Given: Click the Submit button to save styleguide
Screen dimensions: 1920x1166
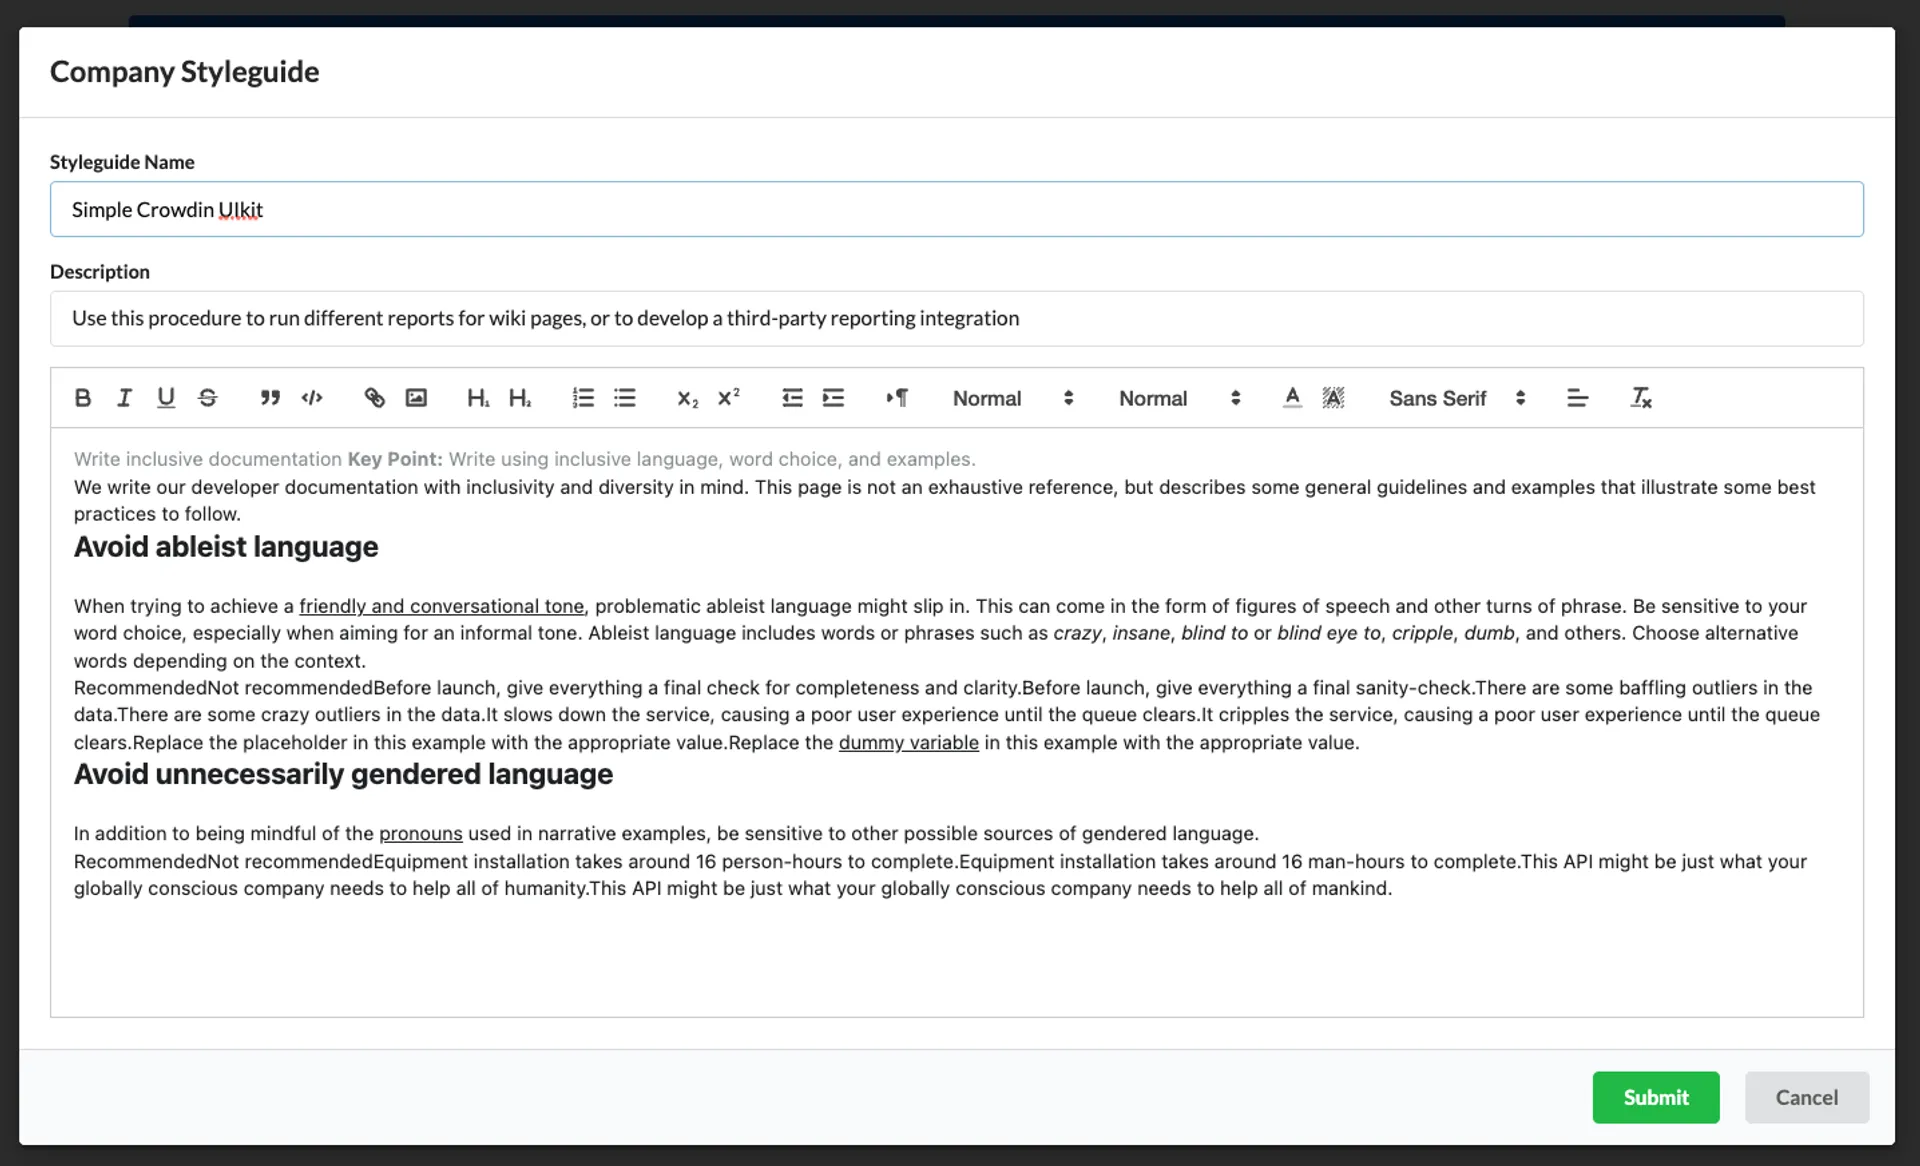Looking at the screenshot, I should [x=1655, y=1096].
